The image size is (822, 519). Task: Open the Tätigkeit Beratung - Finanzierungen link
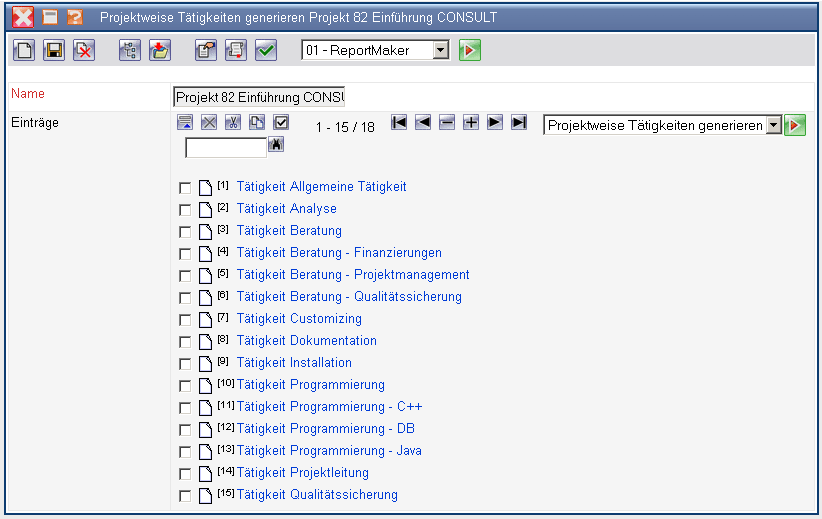tap(339, 253)
